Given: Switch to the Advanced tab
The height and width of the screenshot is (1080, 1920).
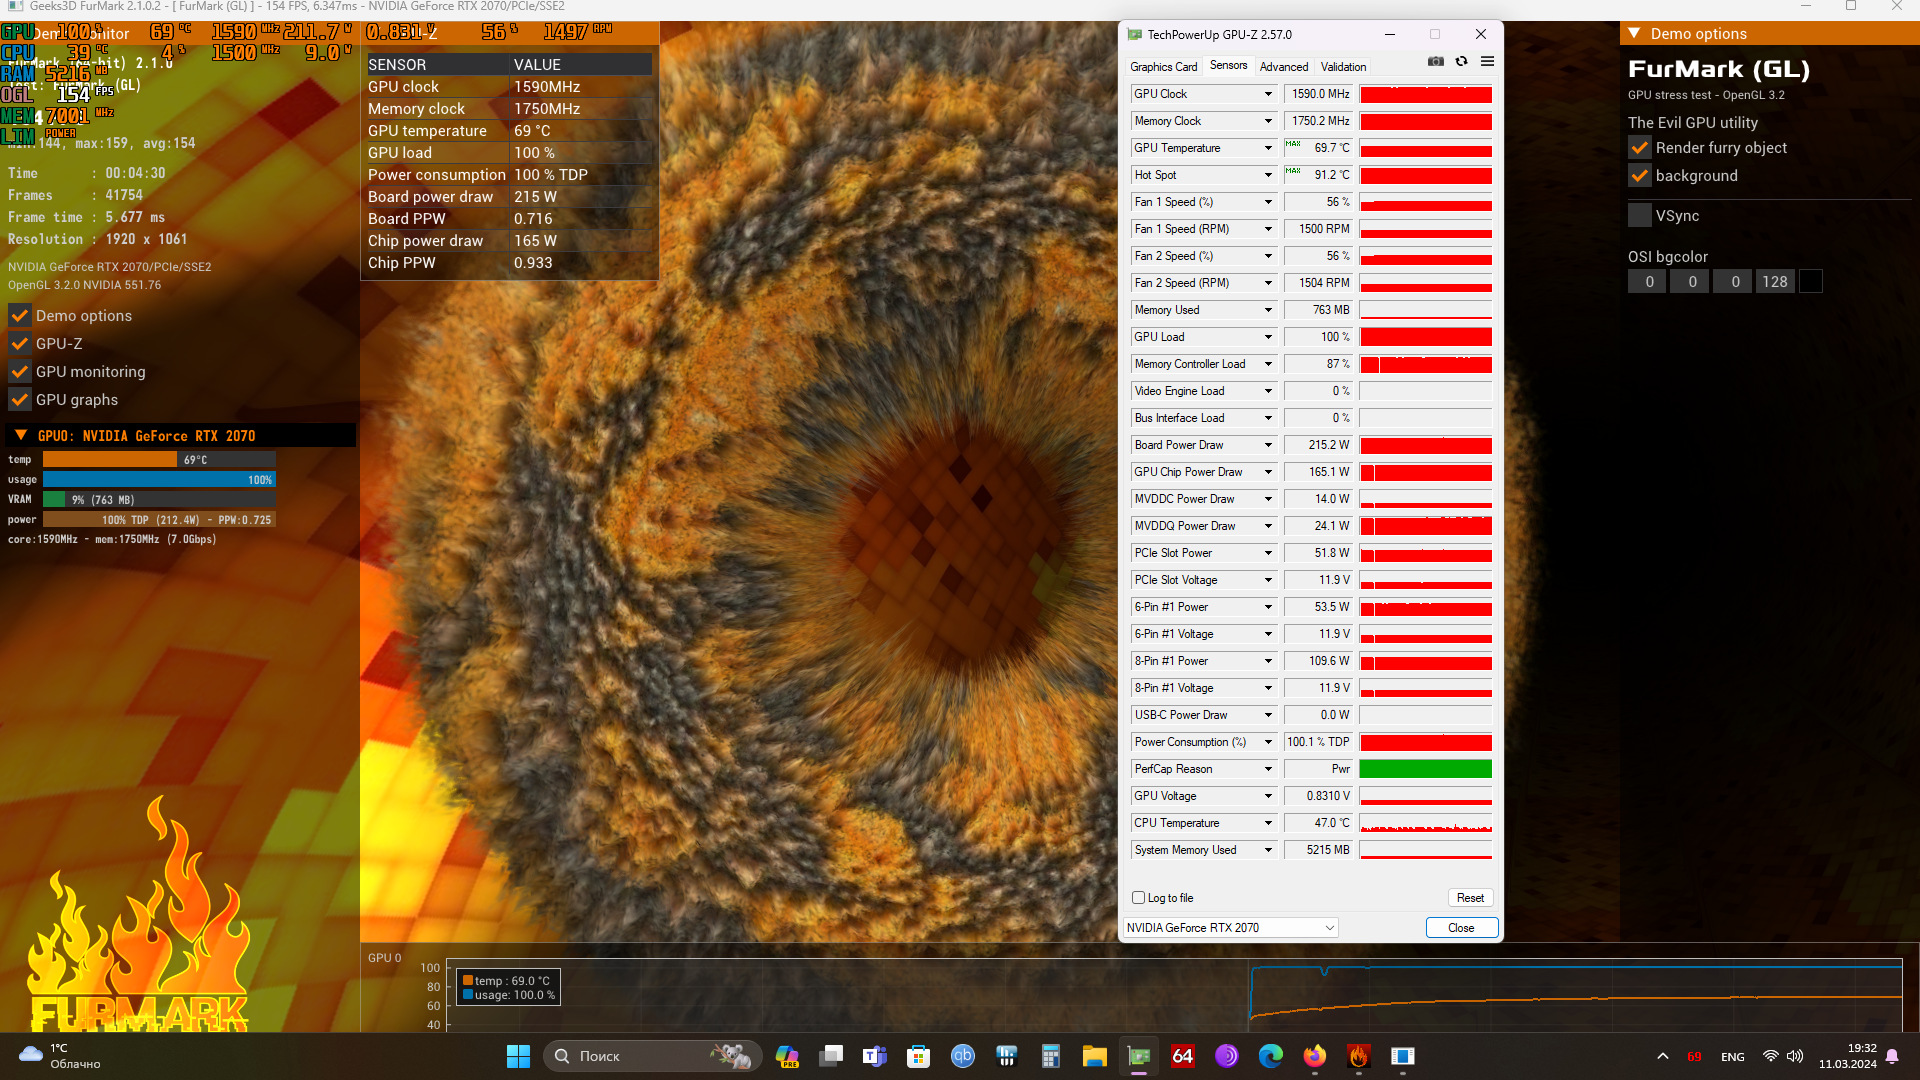Looking at the screenshot, I should [1283, 67].
